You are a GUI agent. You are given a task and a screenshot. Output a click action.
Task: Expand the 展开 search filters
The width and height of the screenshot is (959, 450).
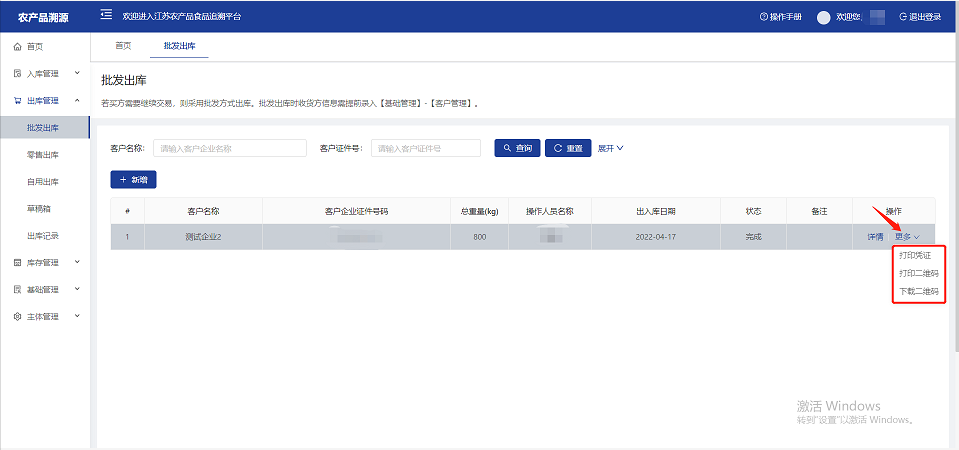pyautogui.click(x=610, y=148)
